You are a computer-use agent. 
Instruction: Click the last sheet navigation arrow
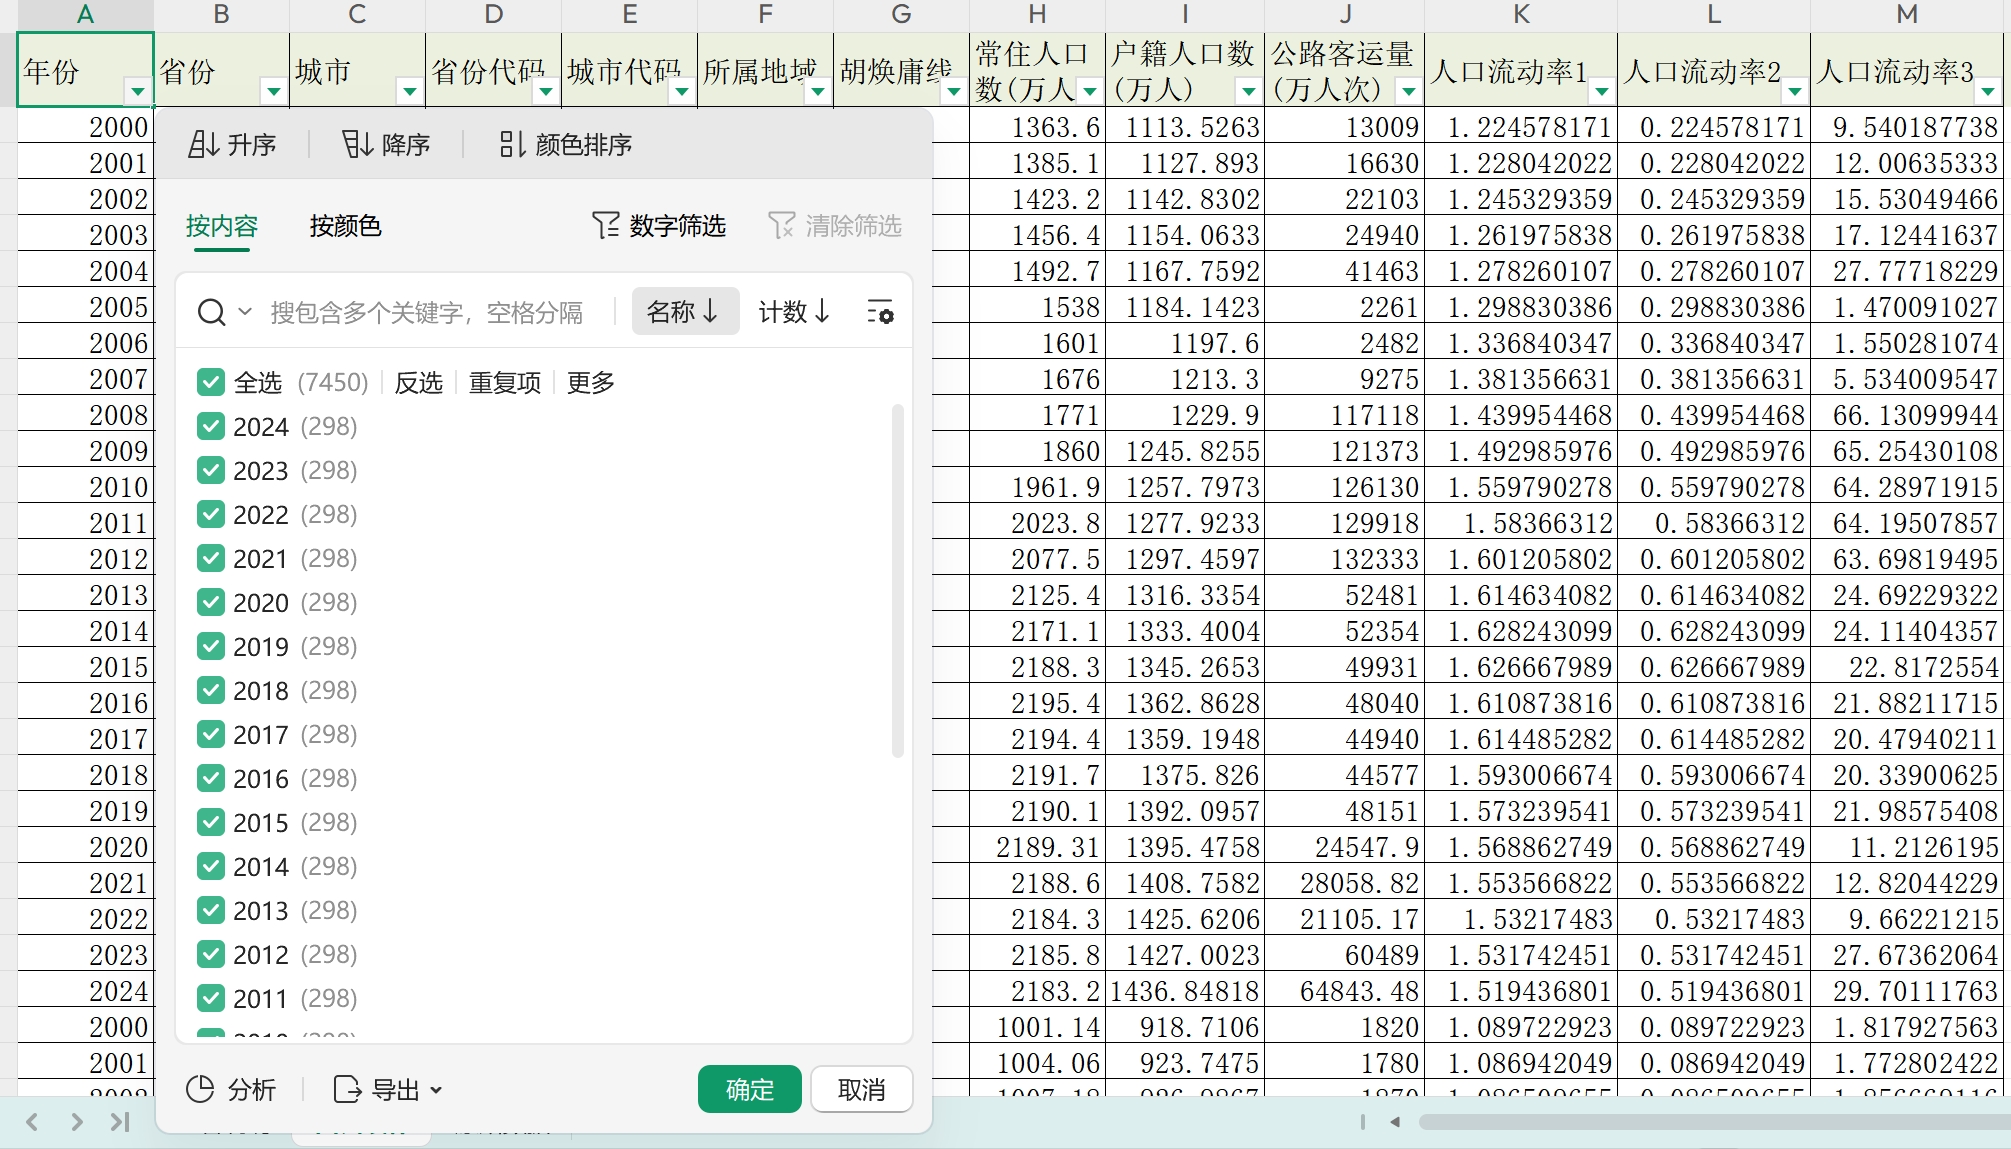(121, 1122)
